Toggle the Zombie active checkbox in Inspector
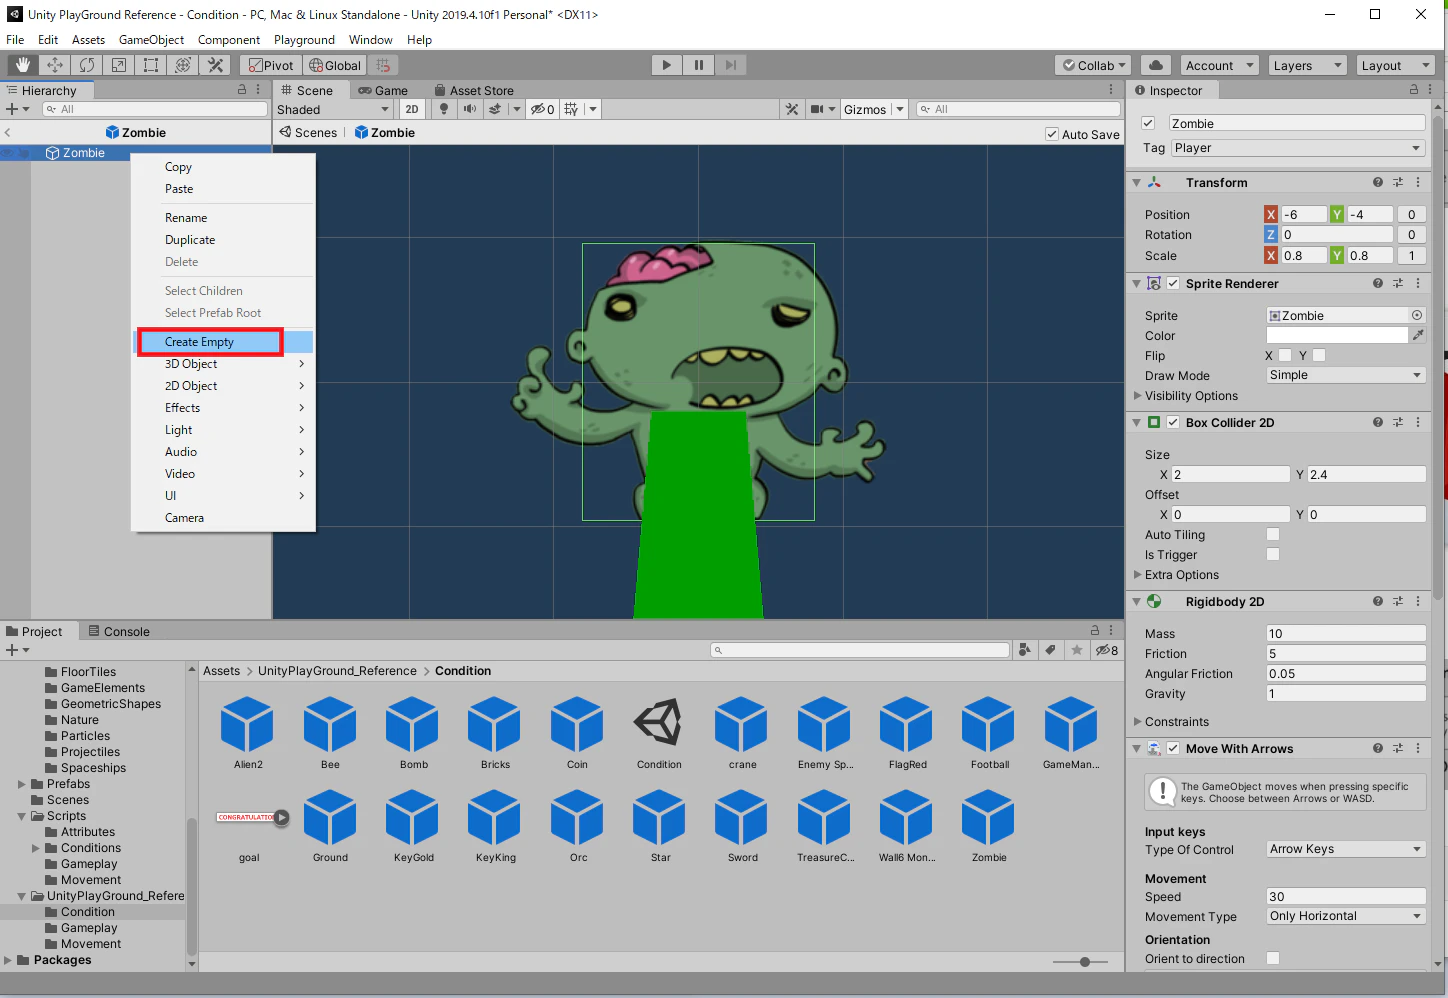Viewport: 1448px width, 998px height. tap(1148, 123)
